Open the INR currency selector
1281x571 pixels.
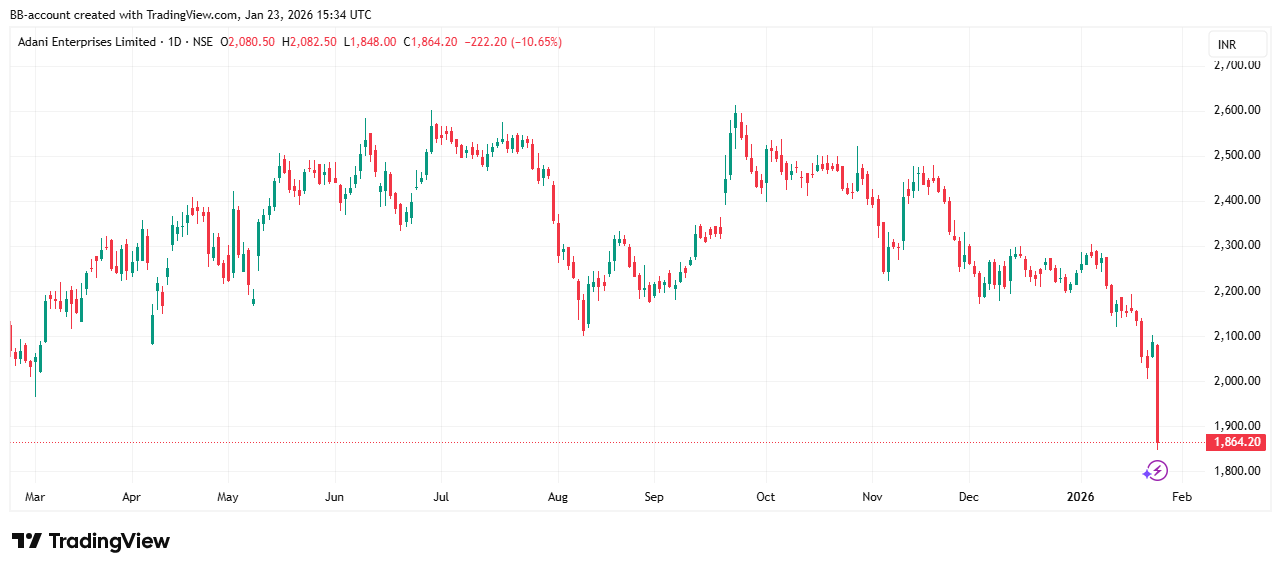click(1226, 45)
